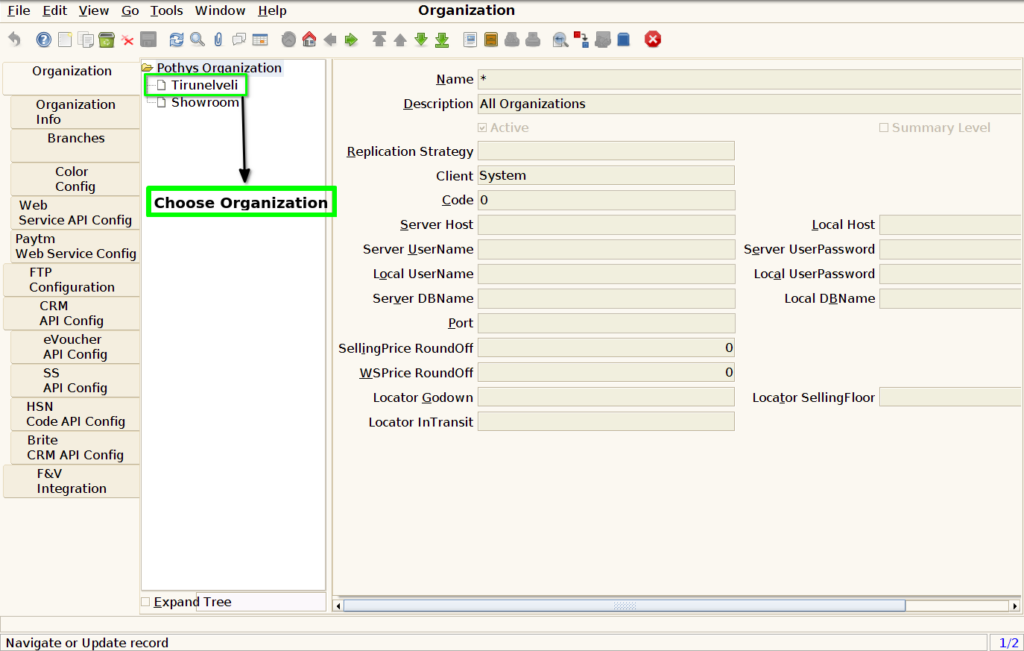
Task: Click the Description field
Action: 750,104
